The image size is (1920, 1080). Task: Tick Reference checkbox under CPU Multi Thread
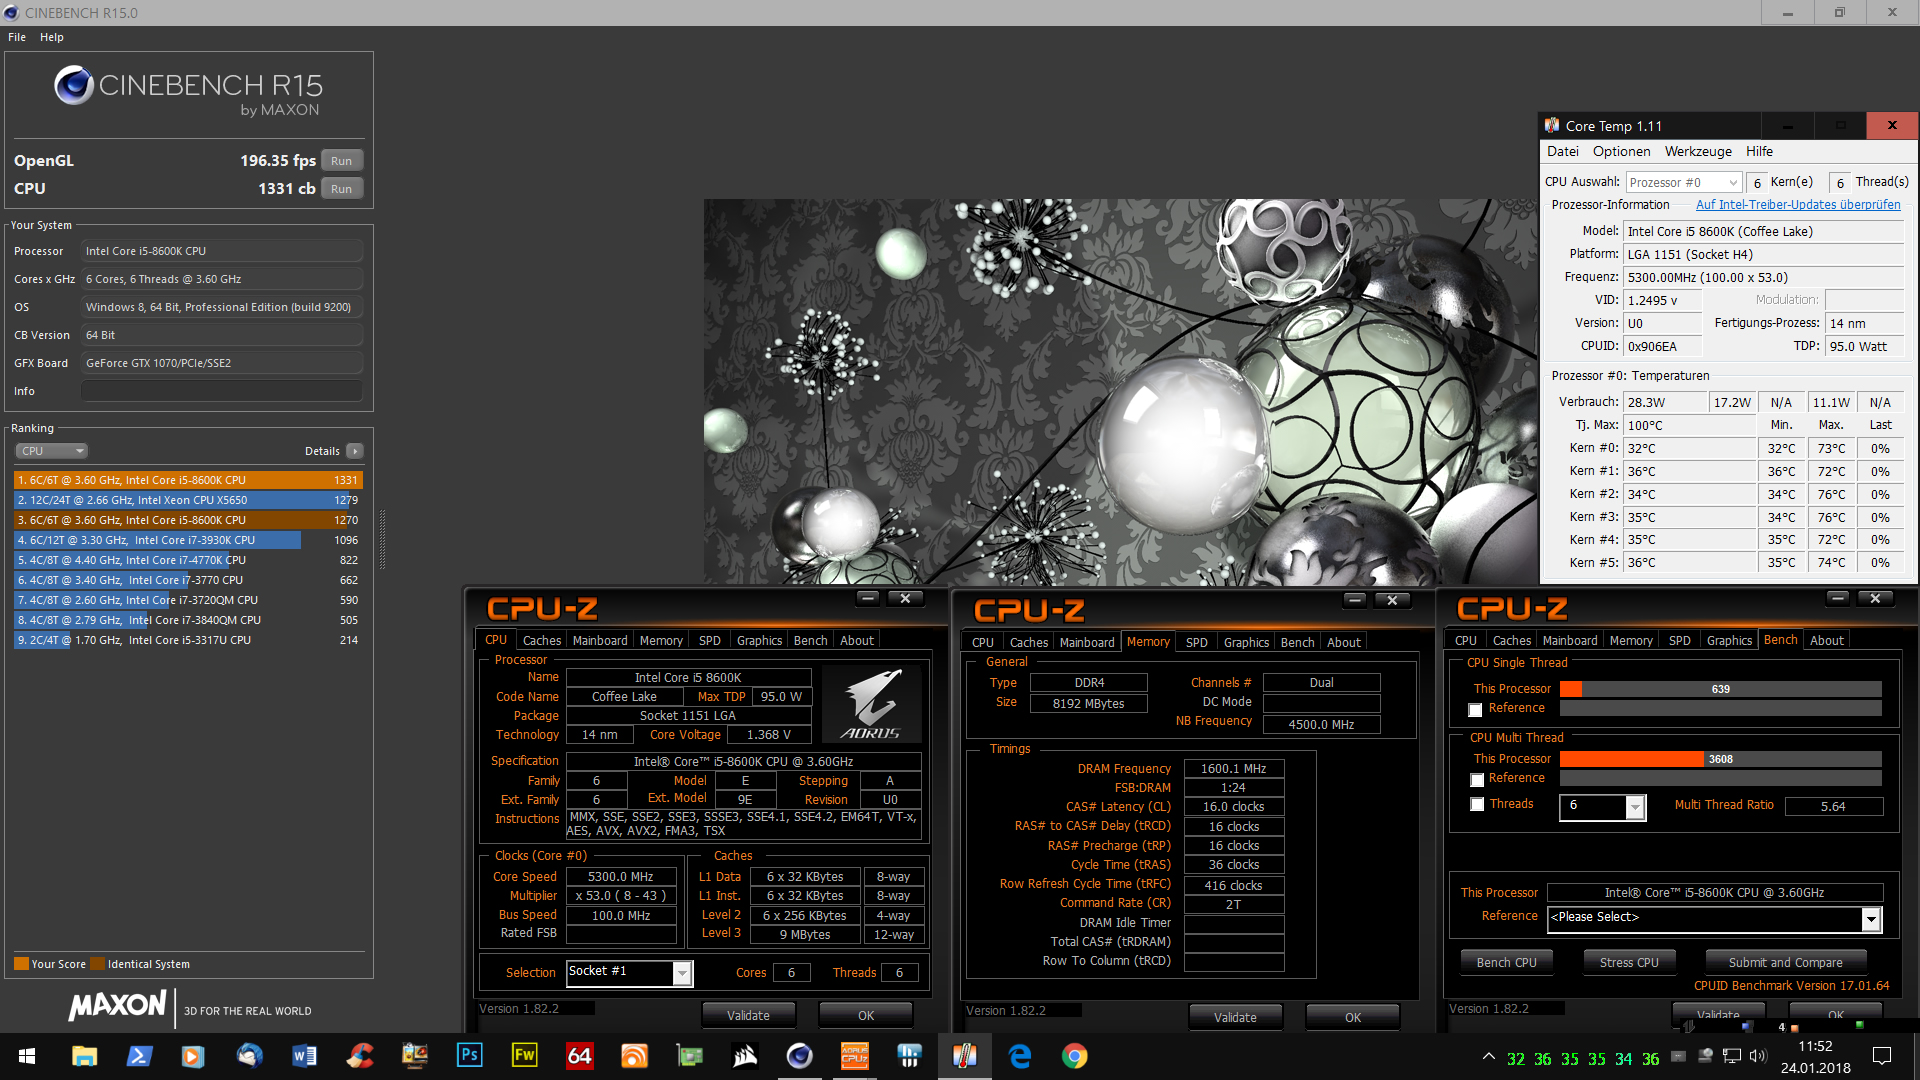pyautogui.click(x=1476, y=779)
